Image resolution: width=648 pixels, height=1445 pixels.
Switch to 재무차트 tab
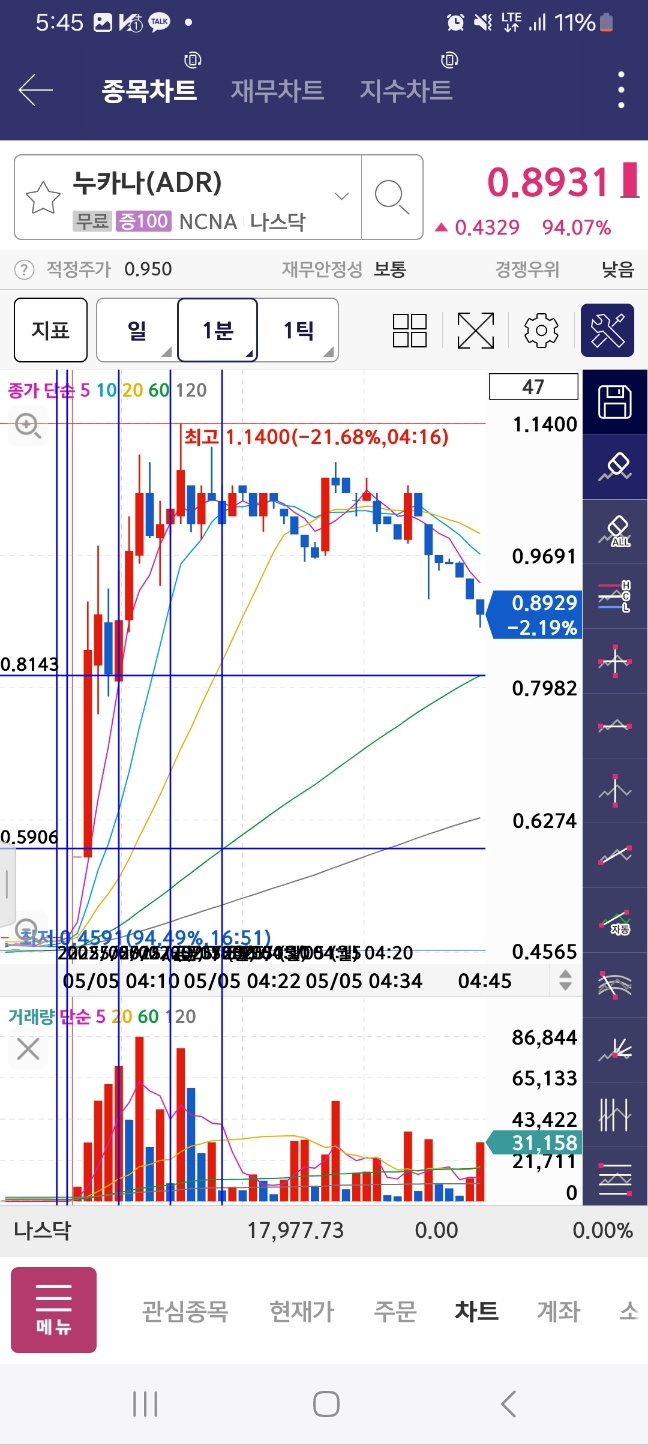[277, 91]
